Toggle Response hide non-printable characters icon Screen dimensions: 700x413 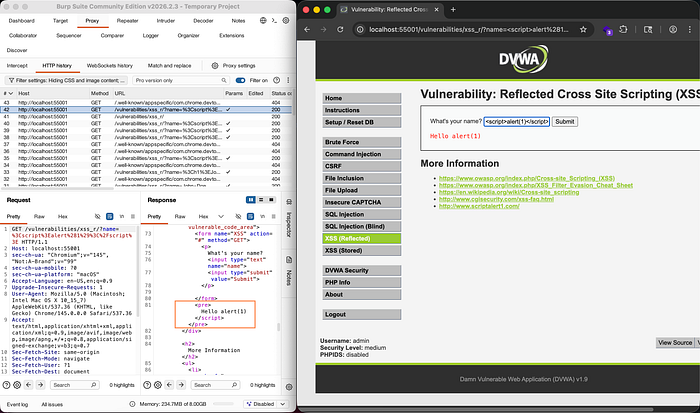click(238, 217)
